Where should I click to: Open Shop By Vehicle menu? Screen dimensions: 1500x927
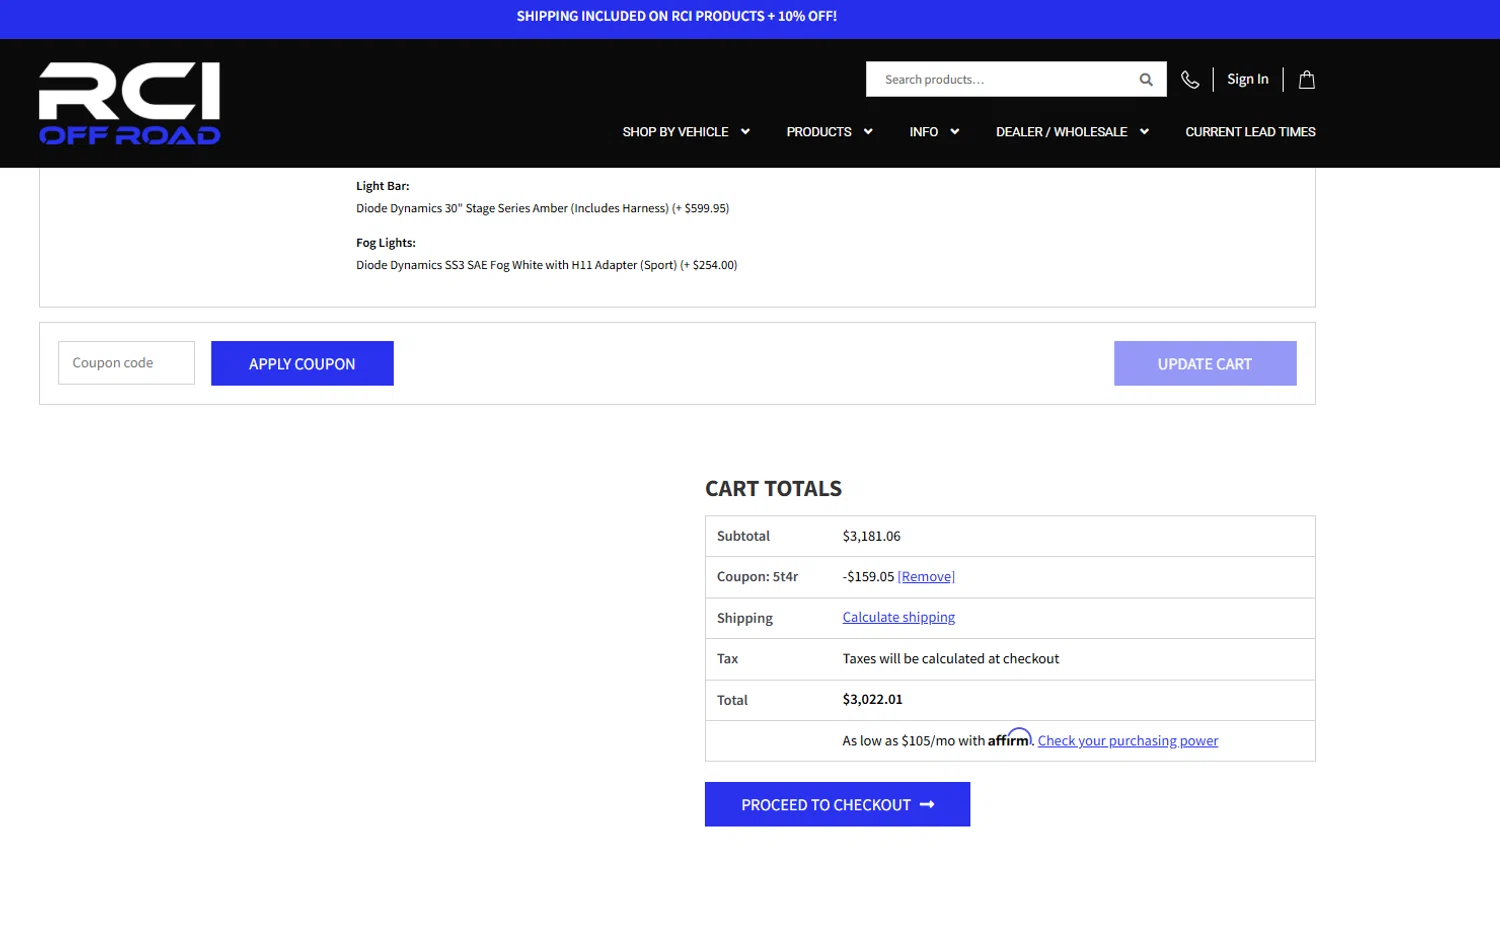(675, 132)
